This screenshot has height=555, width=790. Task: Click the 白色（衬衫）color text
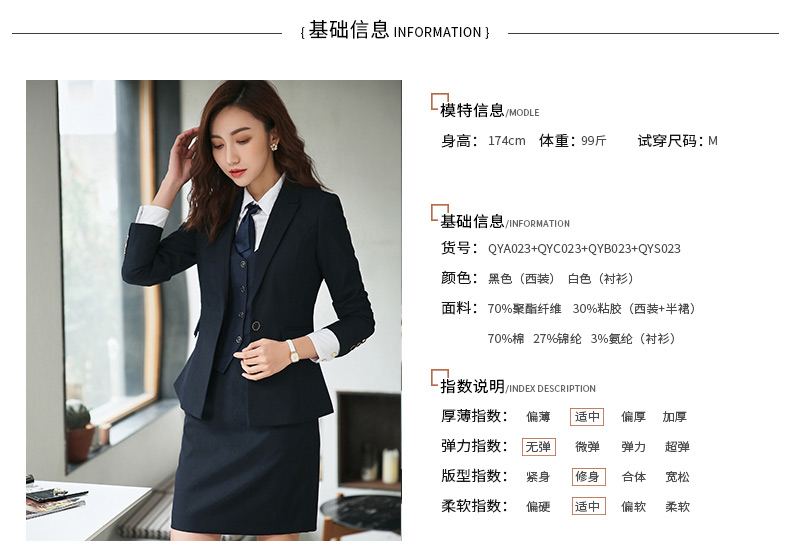(601, 279)
